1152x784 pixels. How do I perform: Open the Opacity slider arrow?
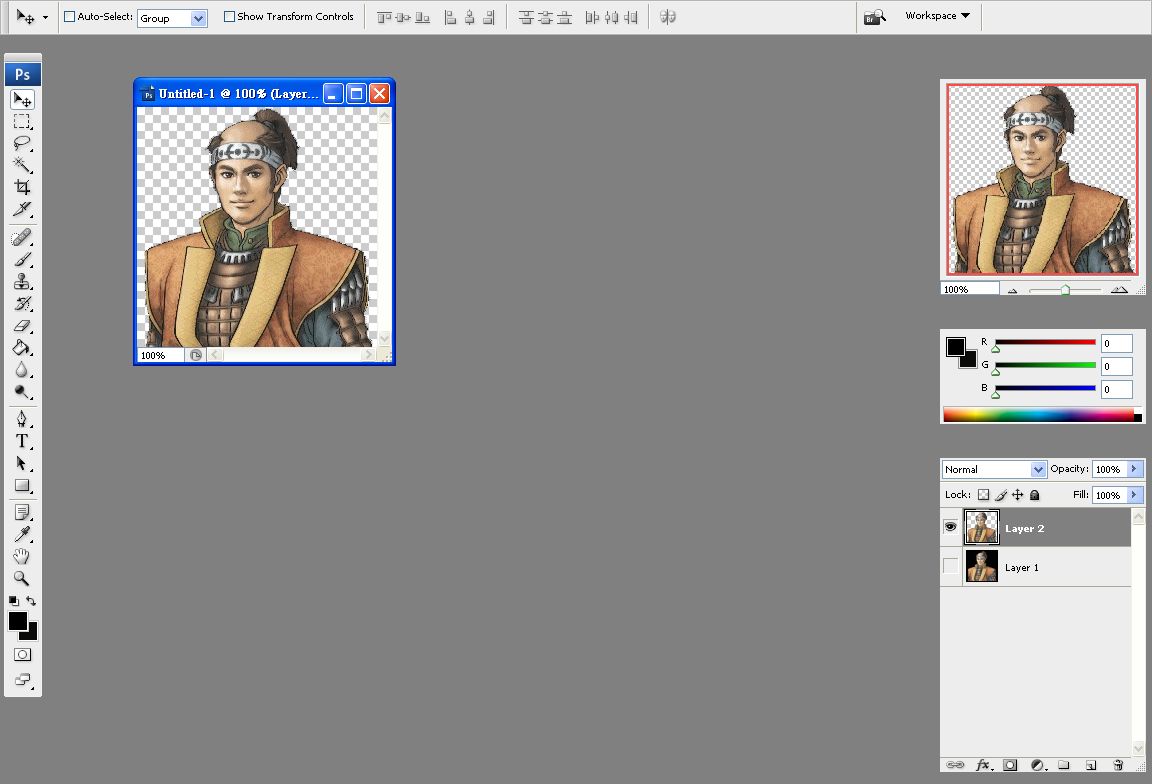click(1134, 469)
